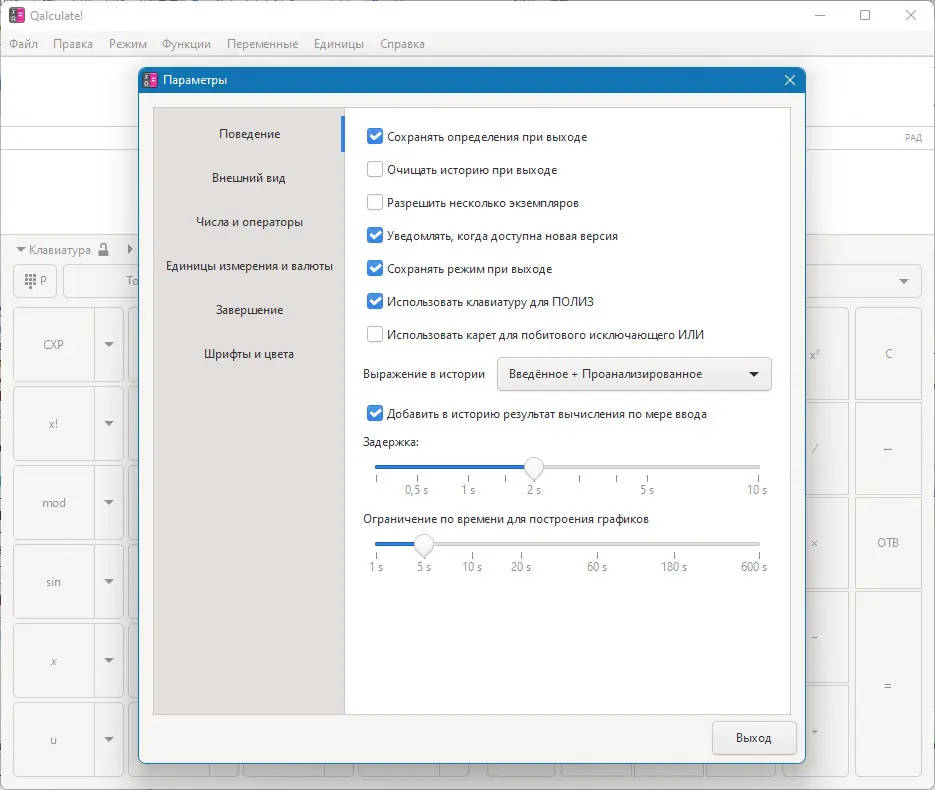This screenshot has width=935, height=790.
Task: Click the "sin" keypad button
Action: pyautogui.click(x=54, y=582)
